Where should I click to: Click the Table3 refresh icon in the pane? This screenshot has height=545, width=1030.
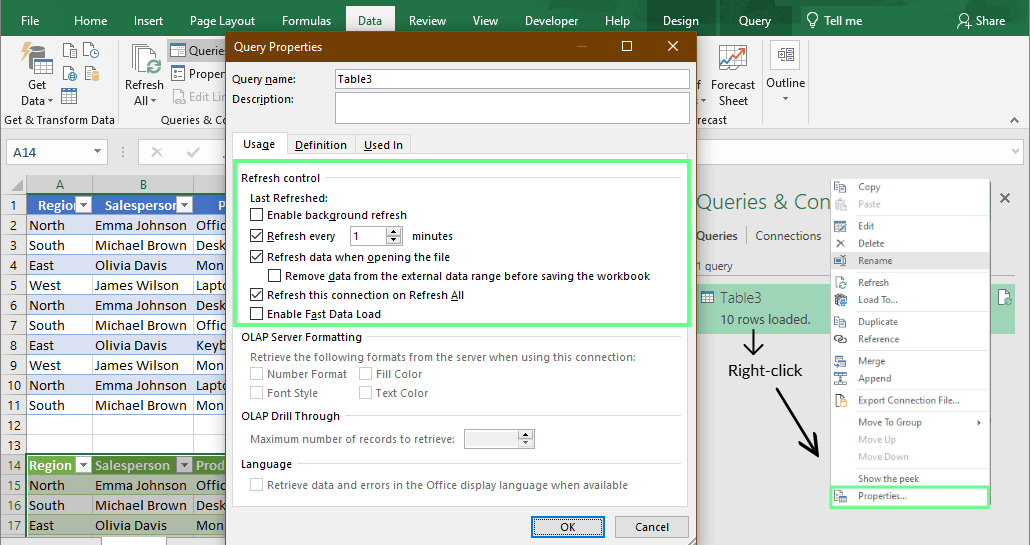pos(1003,297)
